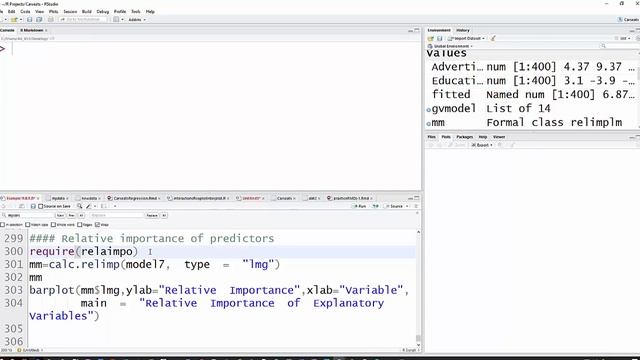Click the Prev button in find bar

click(71, 215)
